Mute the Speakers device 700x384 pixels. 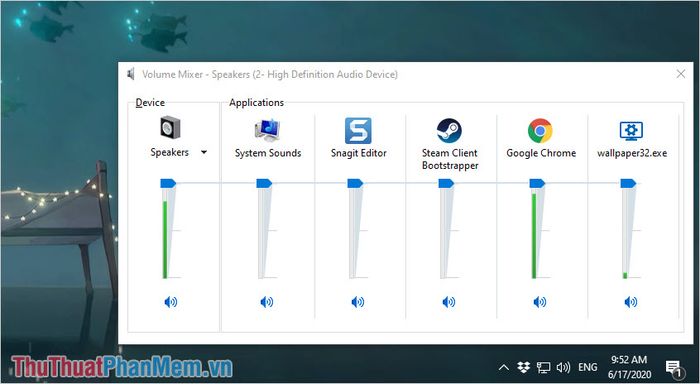click(171, 302)
